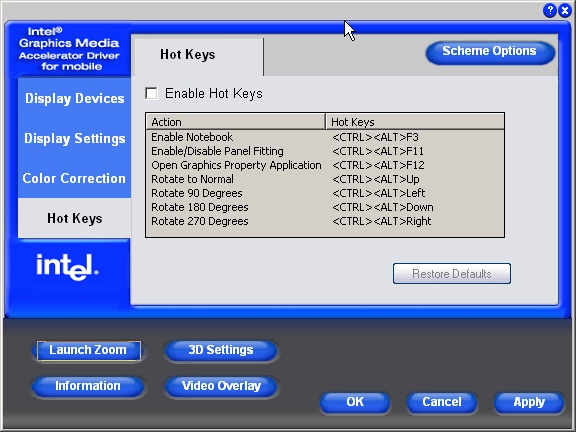Click the <CTRL><ALT>Left hot key cell
The height and width of the screenshot is (432, 576).
[379, 193]
